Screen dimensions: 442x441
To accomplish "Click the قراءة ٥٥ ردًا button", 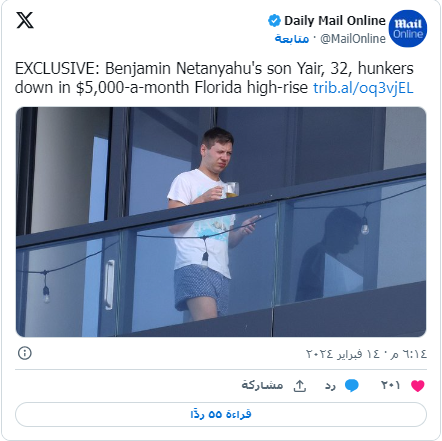I will click(221, 414).
